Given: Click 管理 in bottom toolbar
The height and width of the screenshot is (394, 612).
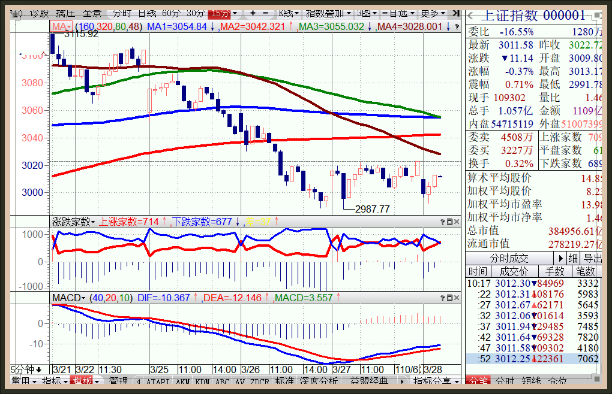Looking at the screenshot, I should pyautogui.click(x=118, y=381).
